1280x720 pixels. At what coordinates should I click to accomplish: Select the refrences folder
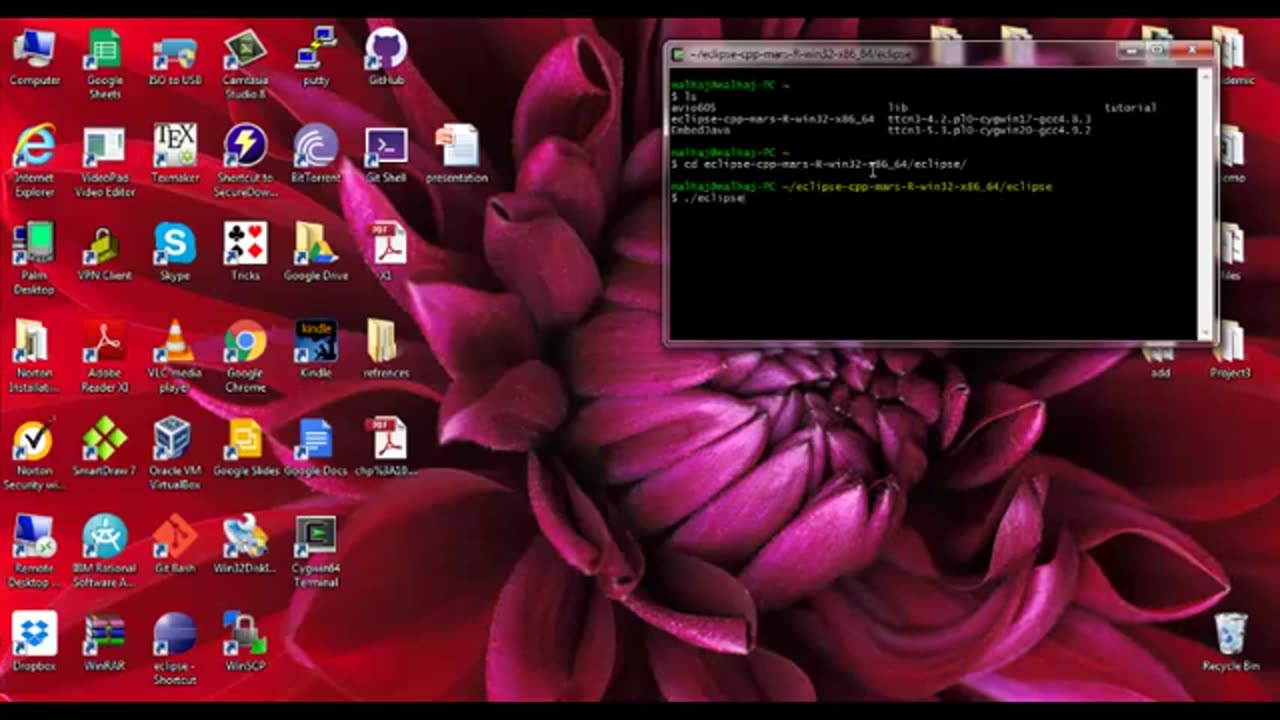tap(386, 349)
